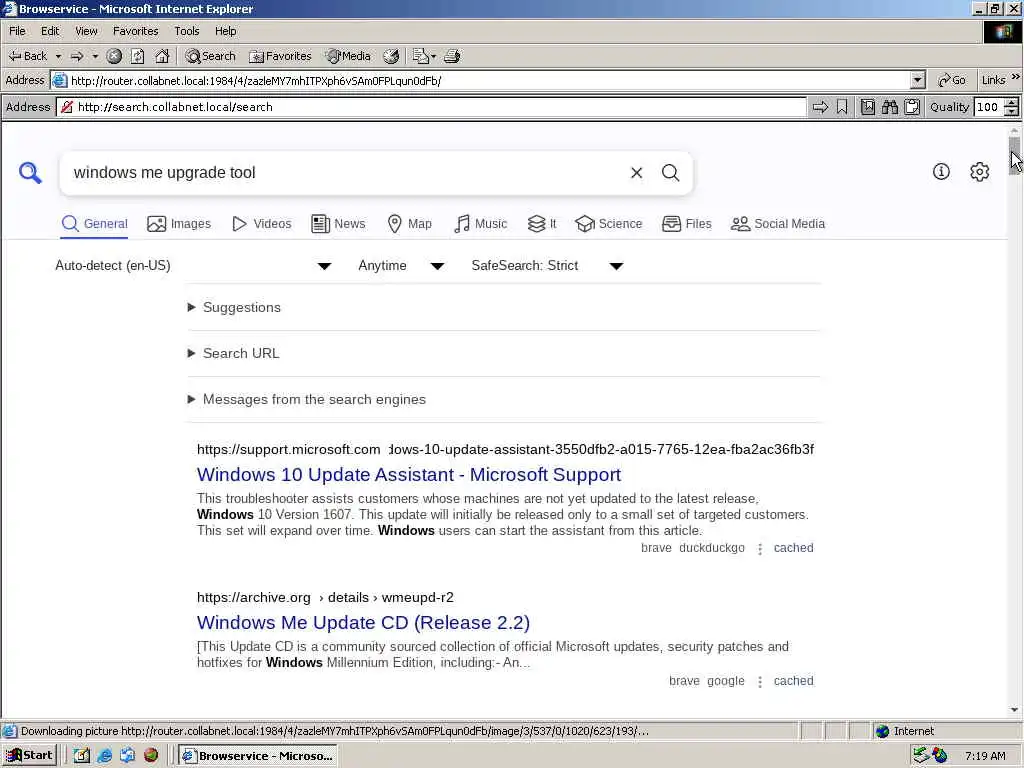
Task: Open cached link for Windows 10 result
Action: pos(793,548)
